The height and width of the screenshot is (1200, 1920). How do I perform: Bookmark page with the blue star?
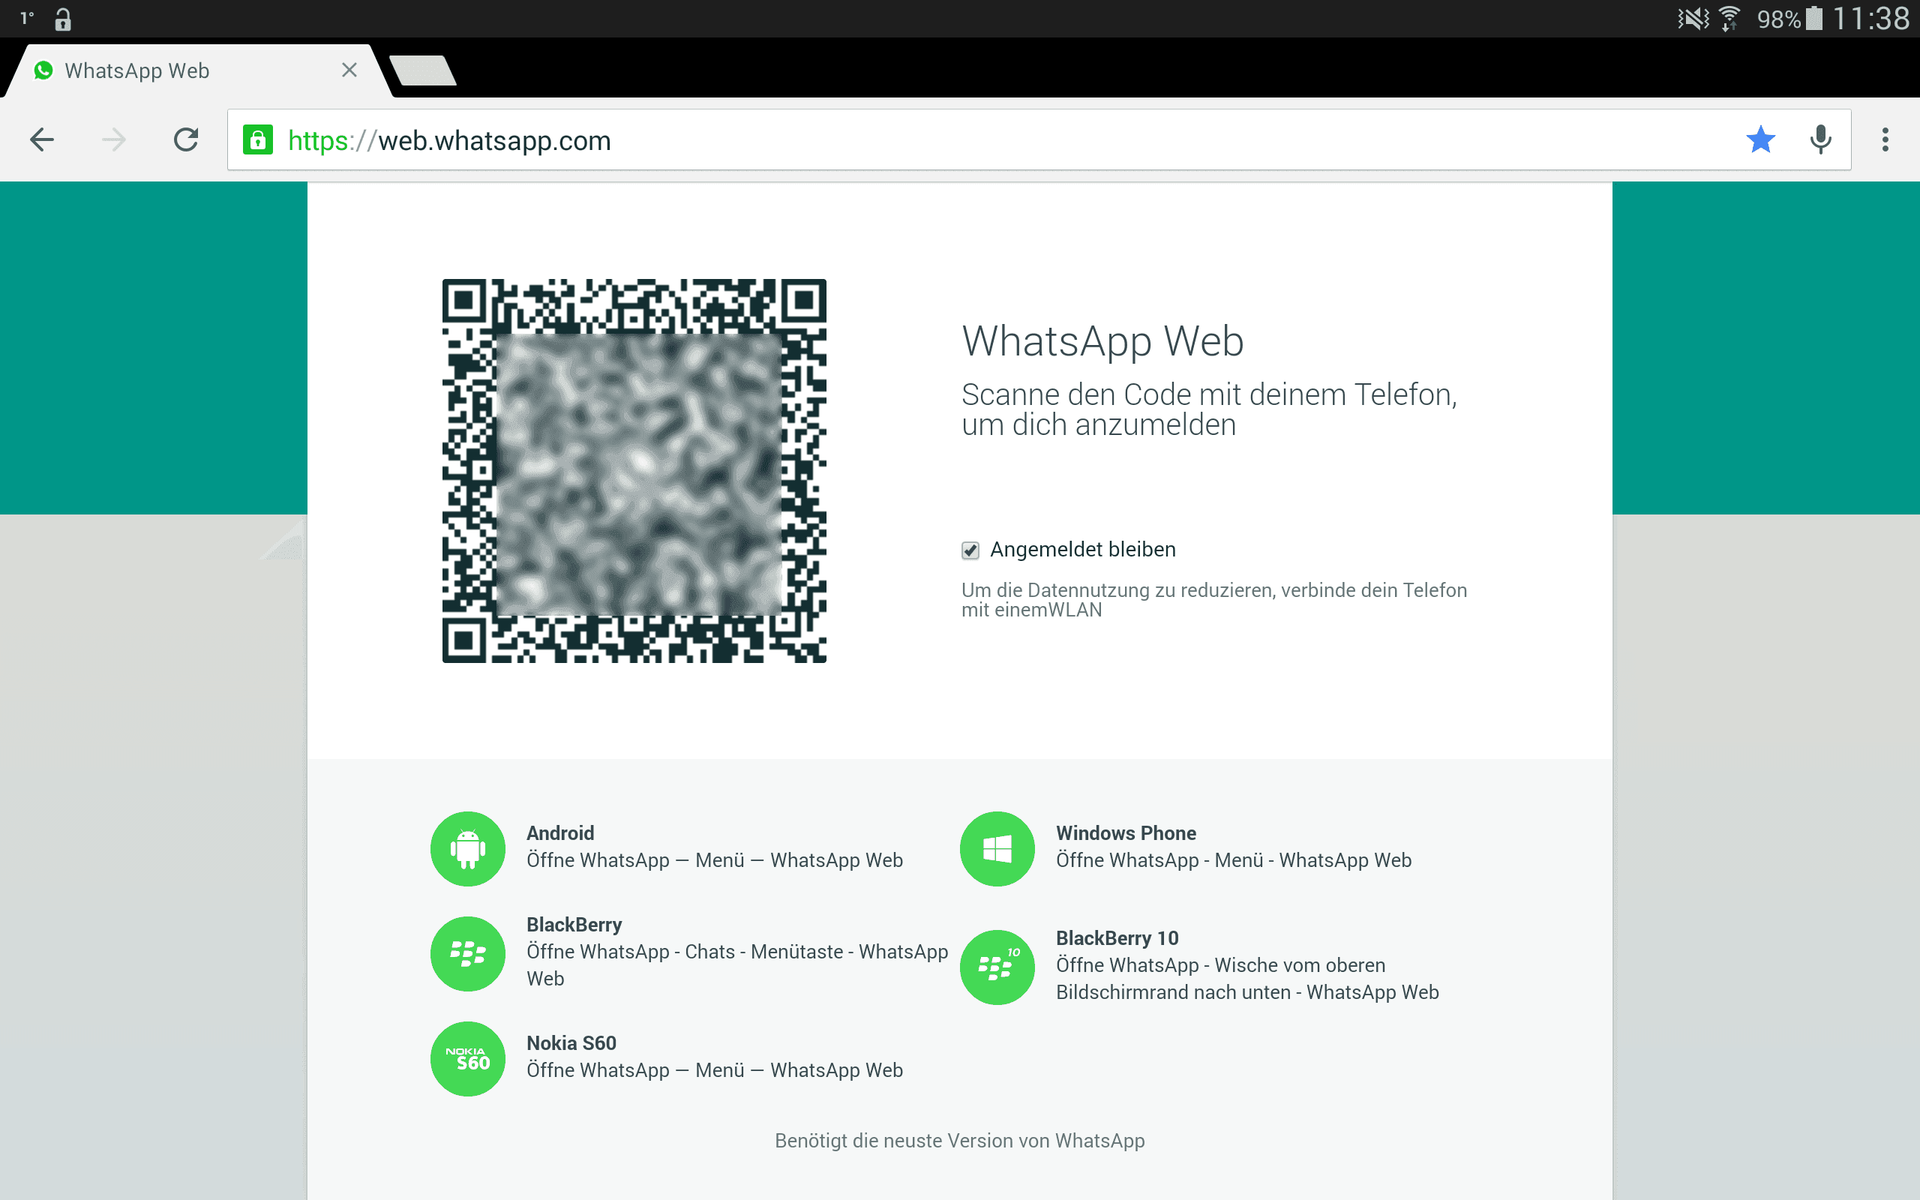(x=1761, y=140)
